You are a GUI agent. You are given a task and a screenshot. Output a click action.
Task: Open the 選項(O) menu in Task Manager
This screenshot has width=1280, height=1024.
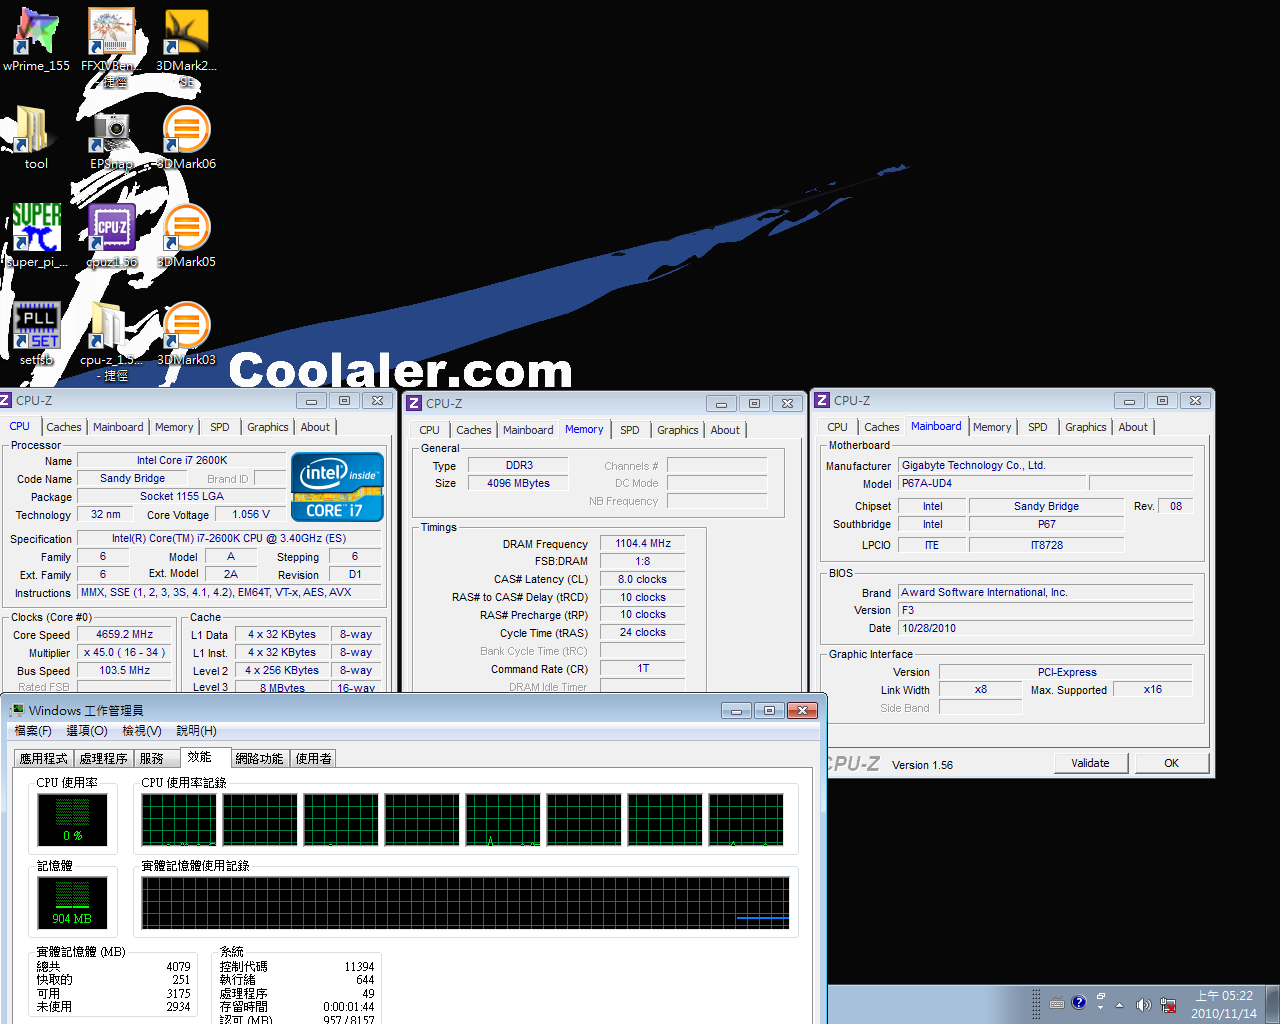[86, 731]
